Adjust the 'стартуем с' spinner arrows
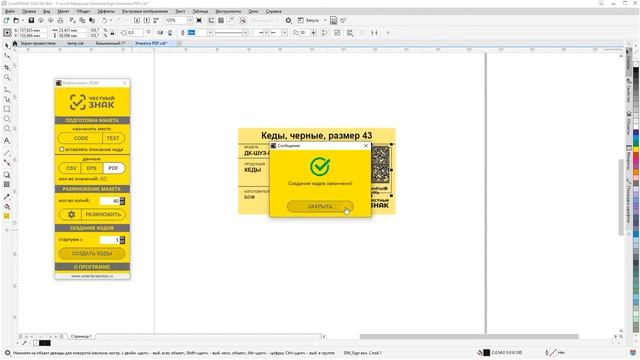 pos(122,240)
